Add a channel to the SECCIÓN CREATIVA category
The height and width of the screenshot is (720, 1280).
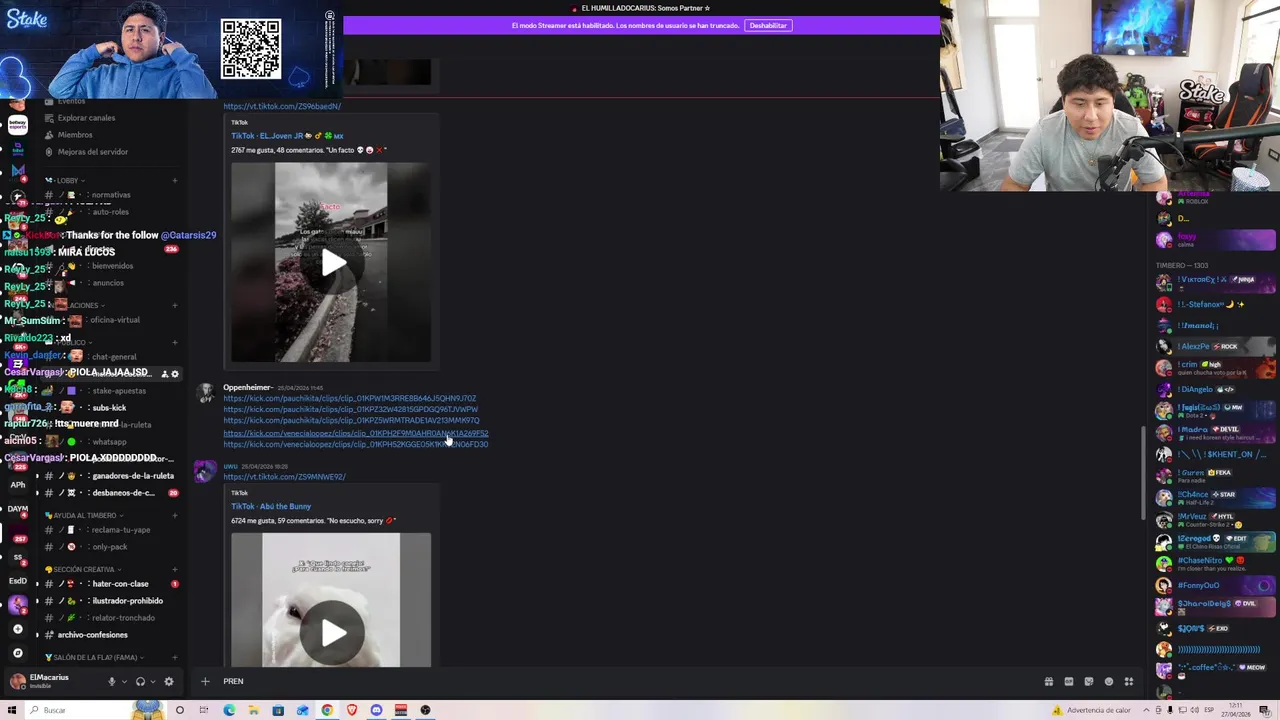[x=175, y=570]
